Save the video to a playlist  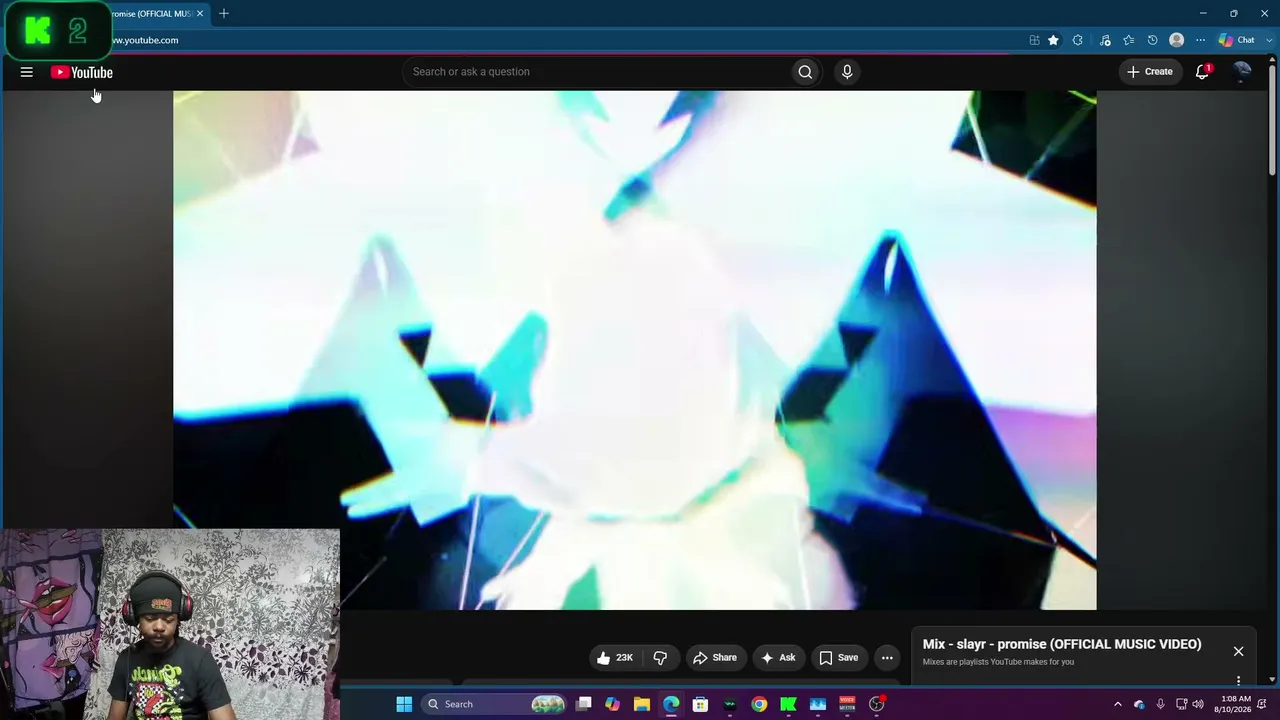(838, 658)
